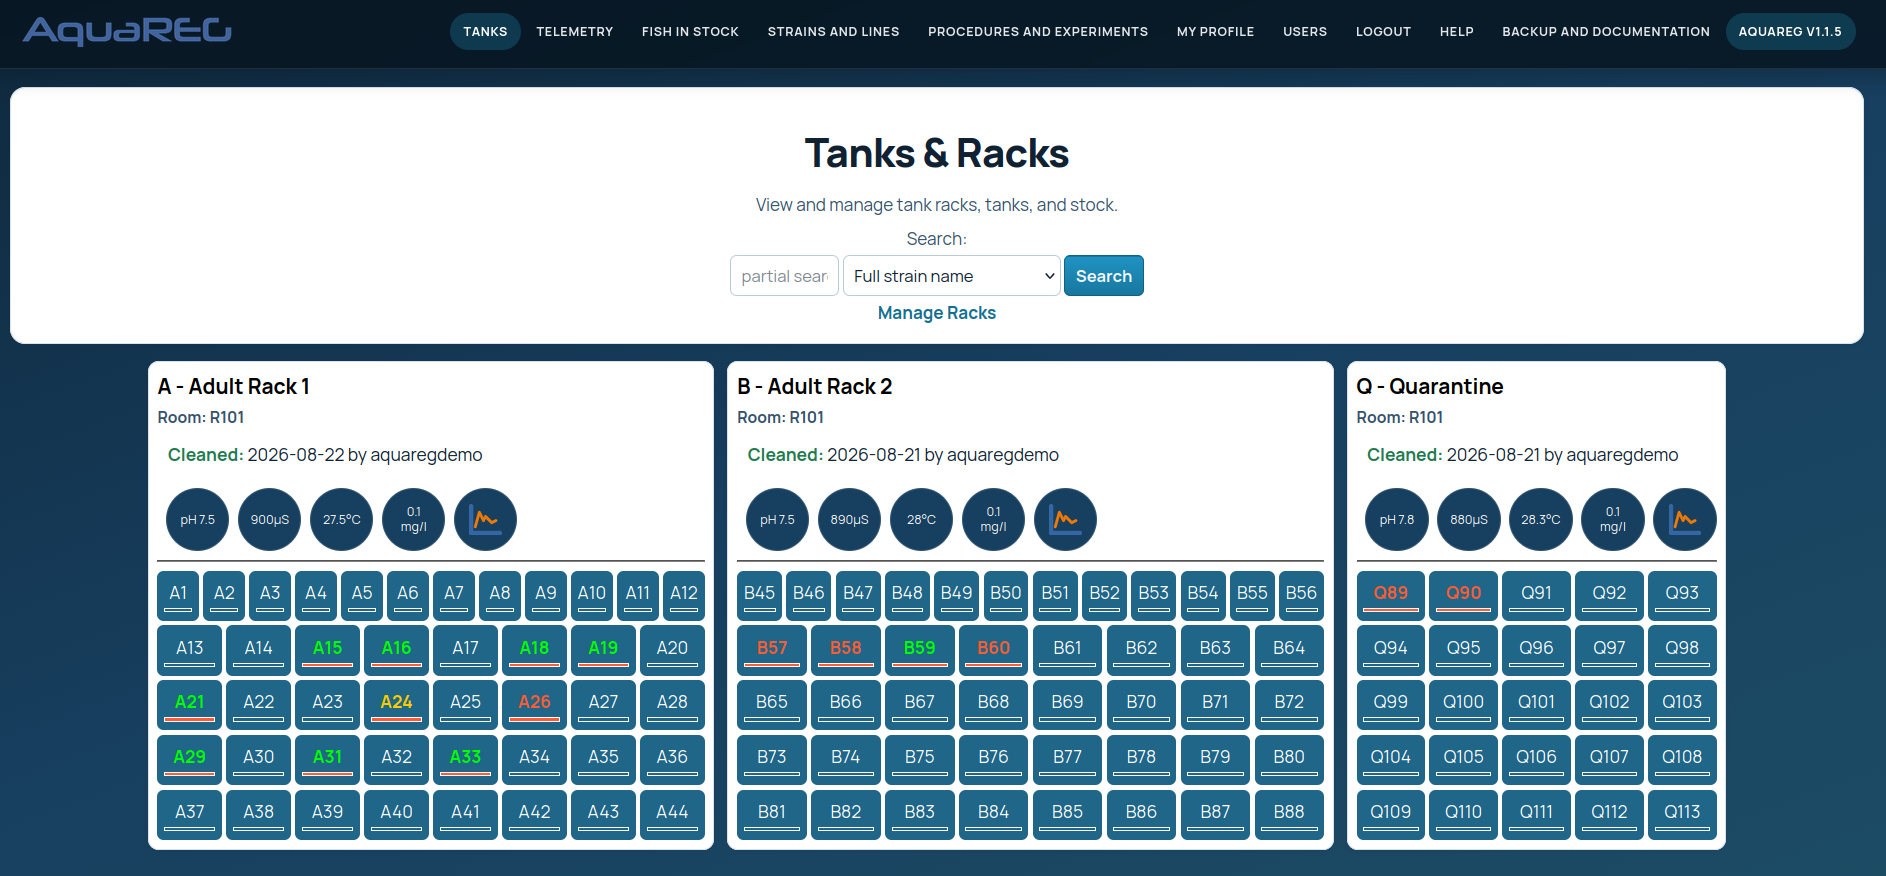Open Backup and Documentation

click(1606, 32)
